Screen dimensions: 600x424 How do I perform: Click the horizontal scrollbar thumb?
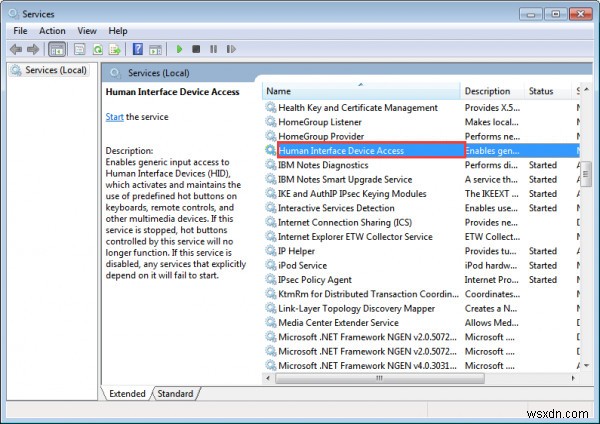tap(379, 378)
